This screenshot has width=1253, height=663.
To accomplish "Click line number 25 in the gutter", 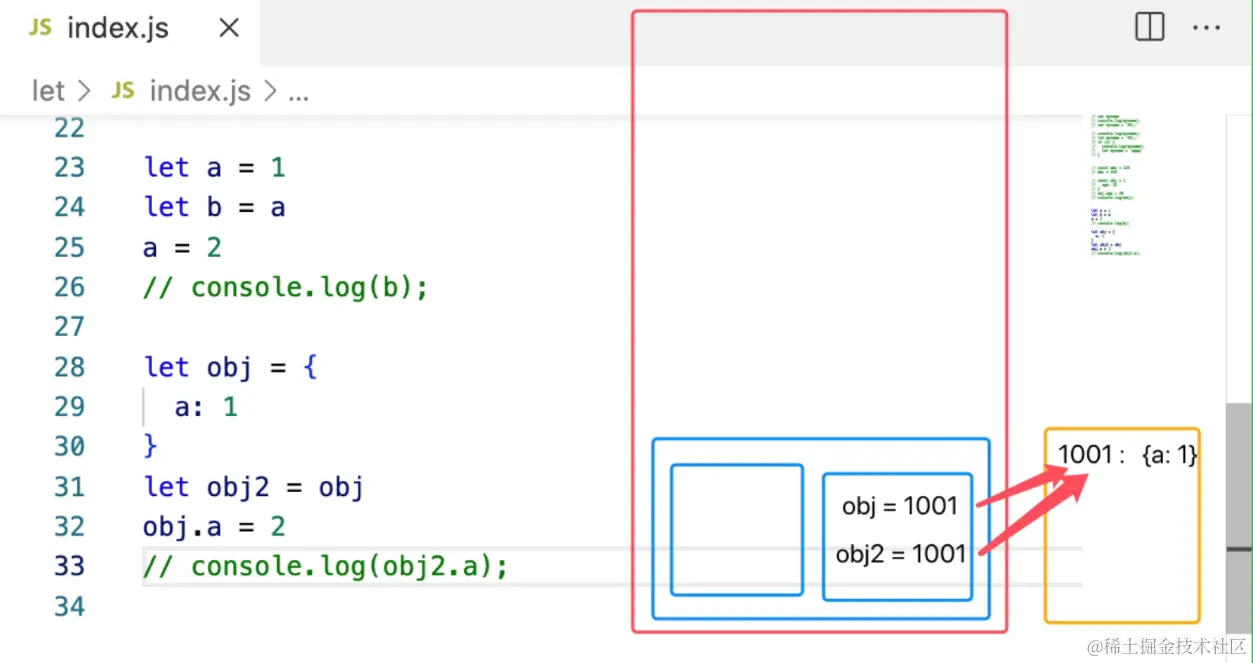I will pyautogui.click(x=69, y=247).
